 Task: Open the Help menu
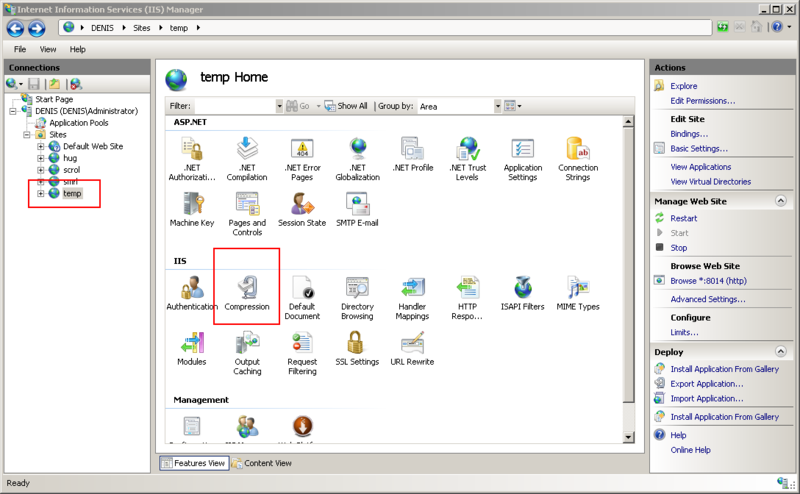[x=78, y=50]
